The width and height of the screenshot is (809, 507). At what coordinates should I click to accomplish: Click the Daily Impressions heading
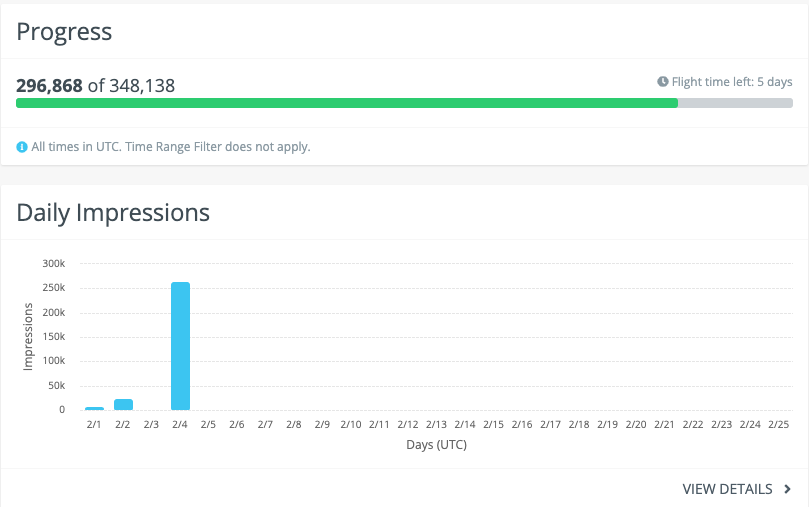coord(113,212)
